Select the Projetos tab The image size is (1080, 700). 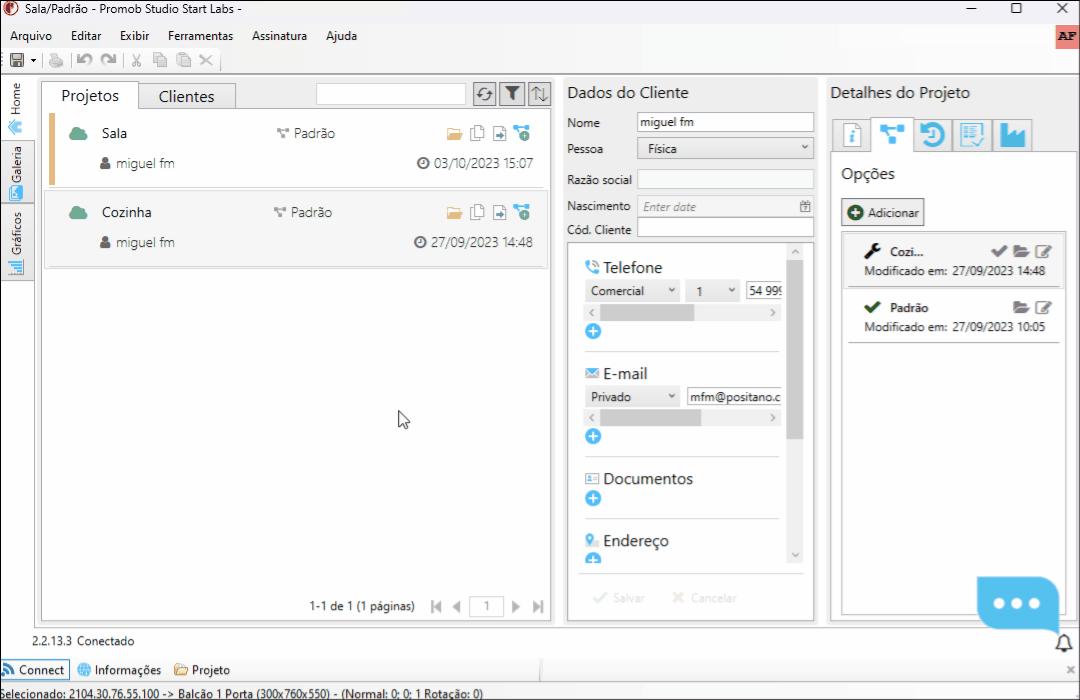pyautogui.click(x=90, y=96)
